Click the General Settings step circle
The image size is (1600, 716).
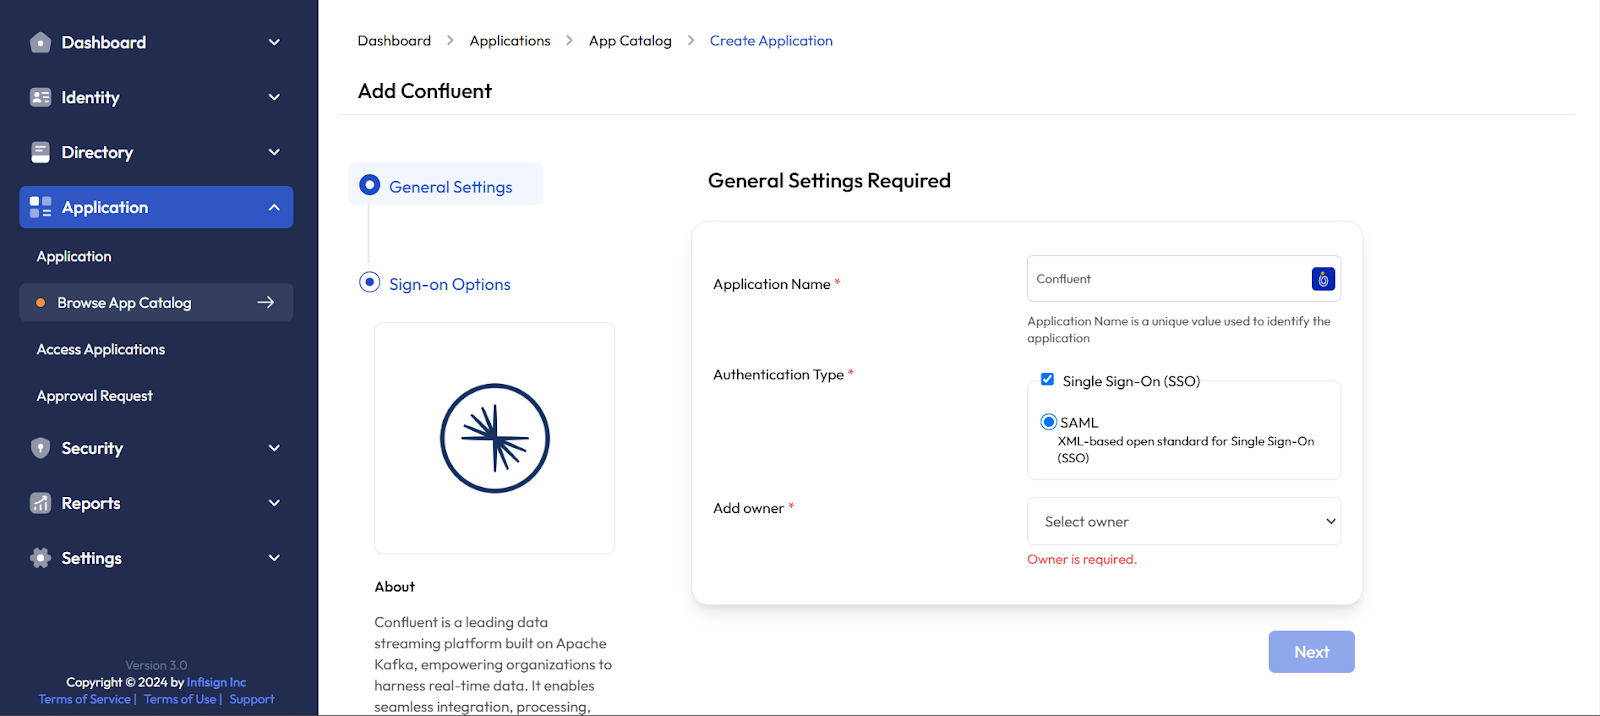[x=370, y=185]
